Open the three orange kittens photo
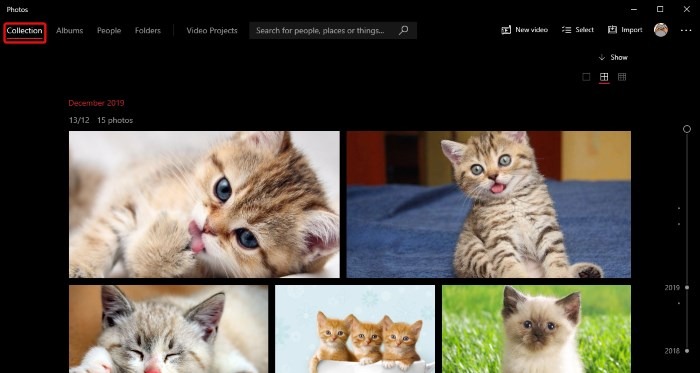The width and height of the screenshot is (700, 373). (x=355, y=329)
